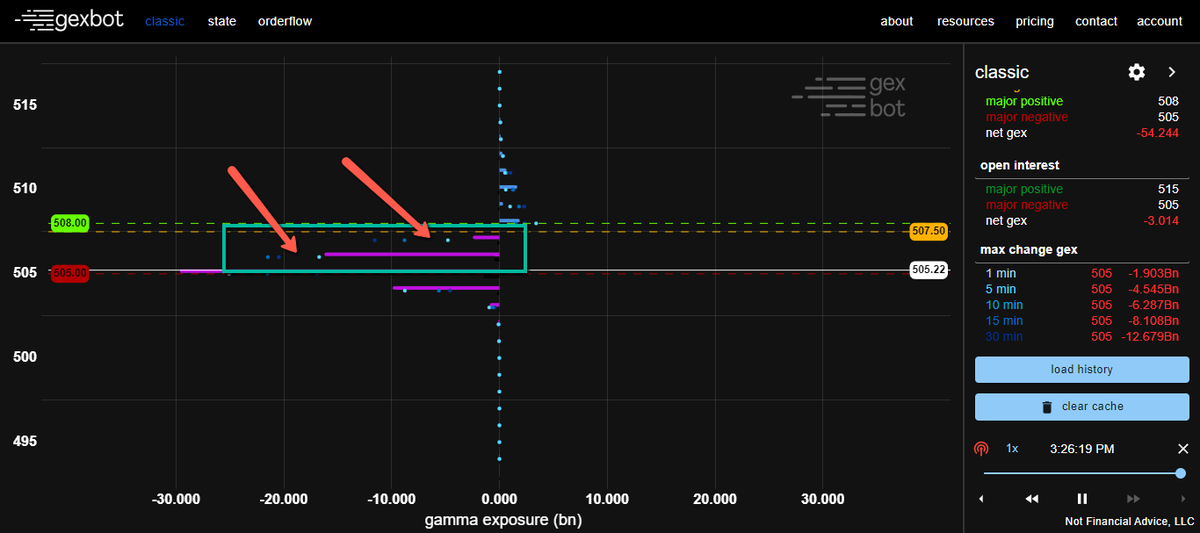Close the playback bar with the X
The width and height of the screenshot is (1200, 533).
pos(1183,449)
